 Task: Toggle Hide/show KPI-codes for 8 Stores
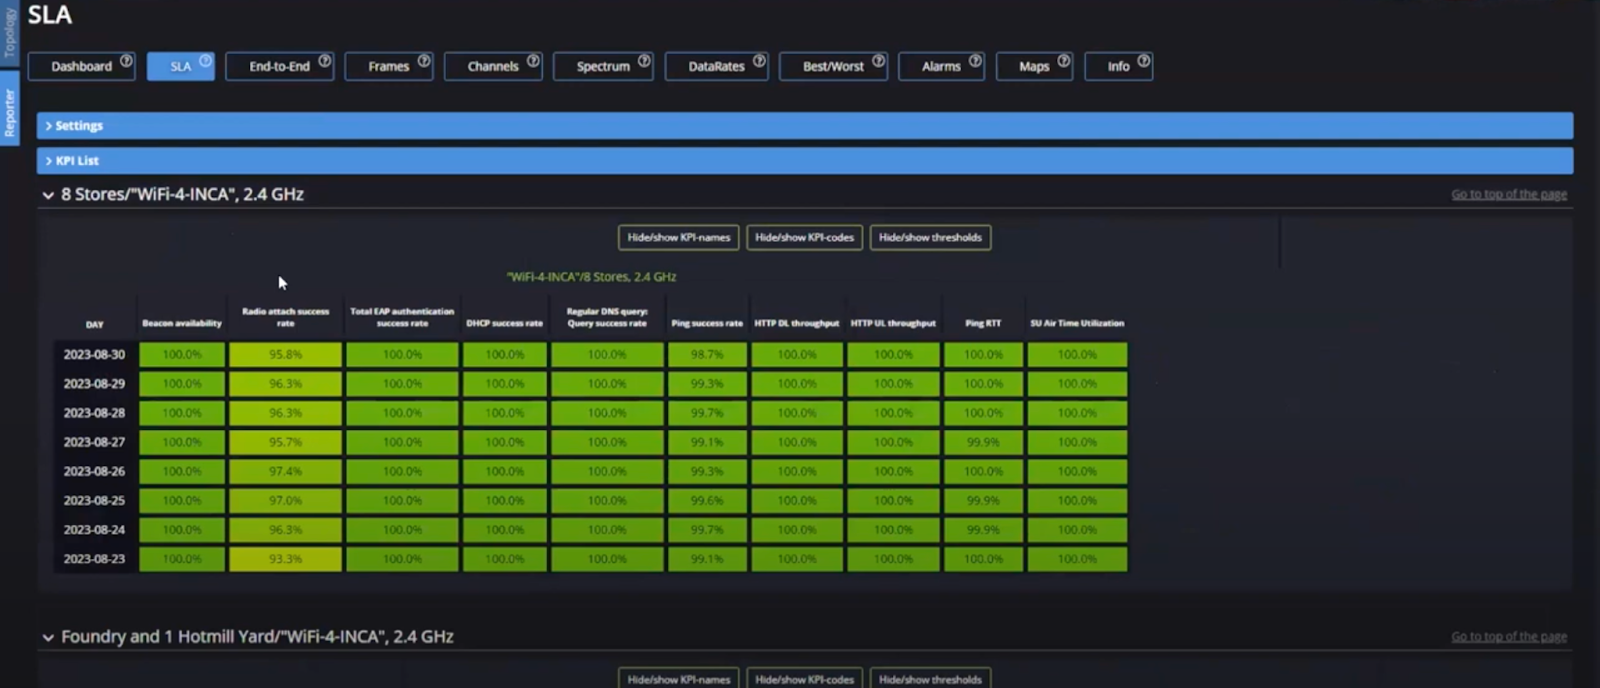pos(804,238)
